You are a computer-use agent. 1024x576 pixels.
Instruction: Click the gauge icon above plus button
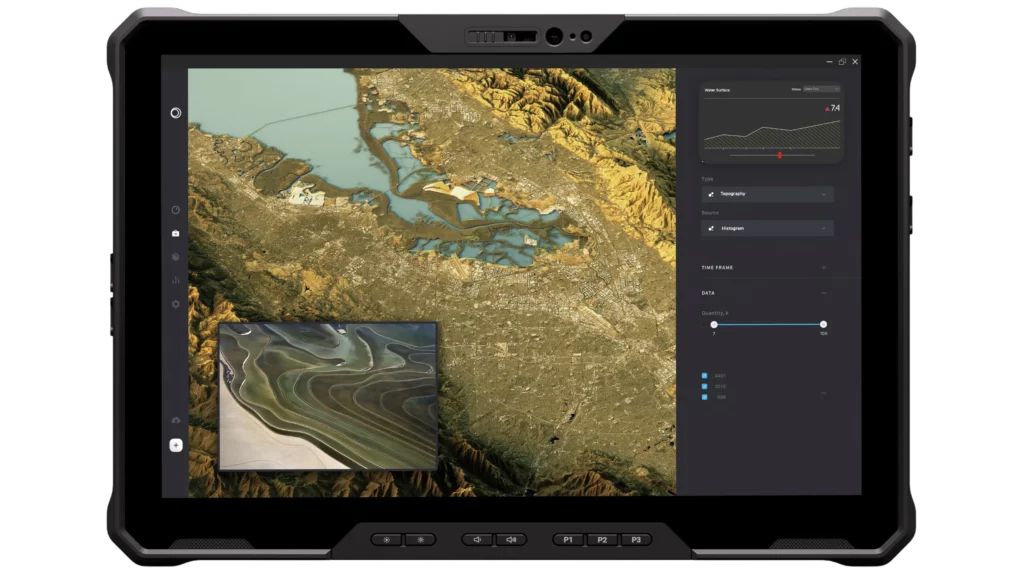(x=176, y=420)
